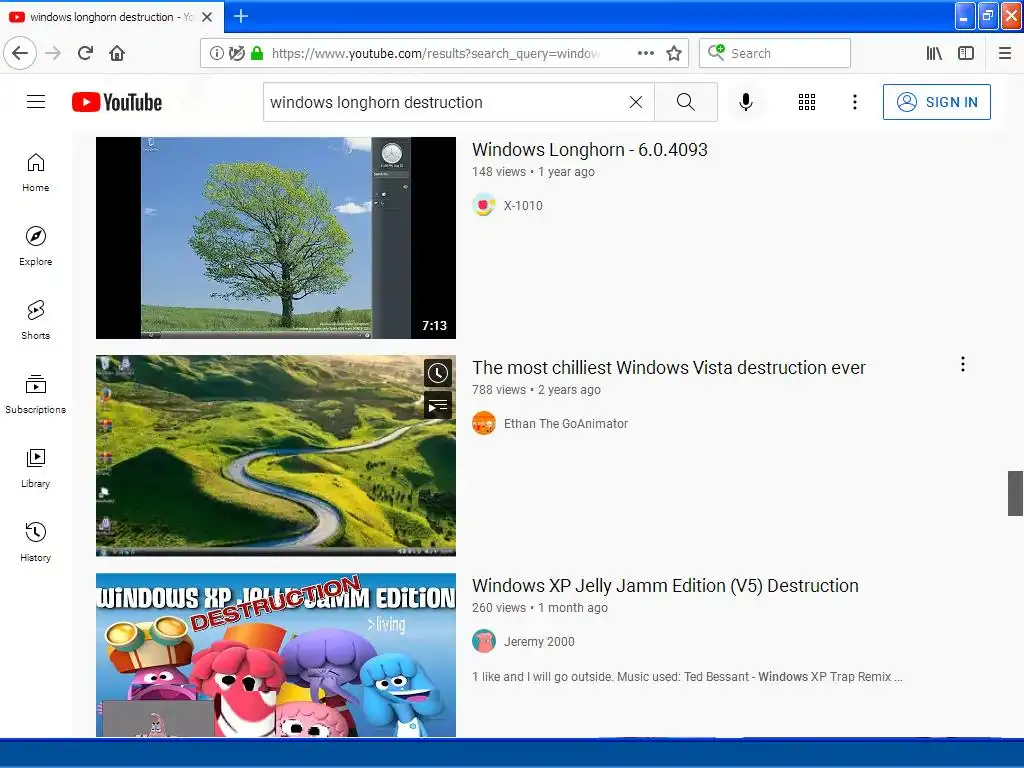Click the browser Search box
This screenshot has height=768, width=1024.
point(775,53)
